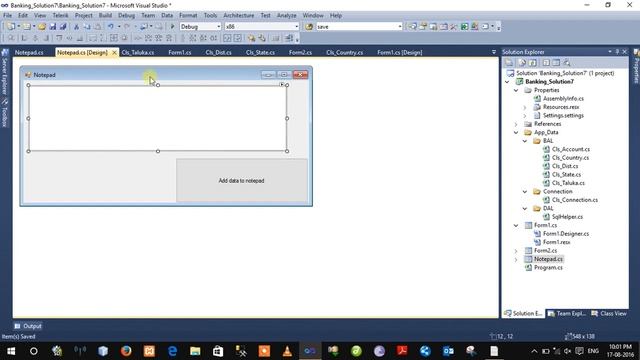Screen dimensions: 640x360
Task: Collapse the Properties folder node
Action: (516, 90)
